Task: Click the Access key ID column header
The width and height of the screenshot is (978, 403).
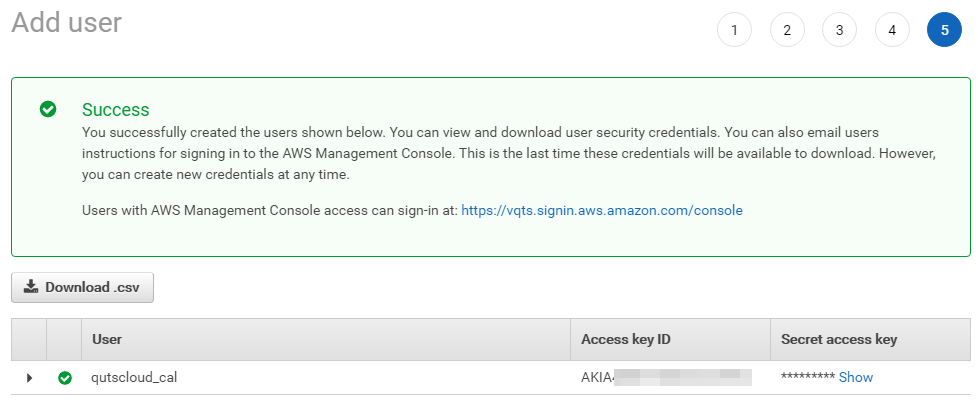Action: coord(625,340)
